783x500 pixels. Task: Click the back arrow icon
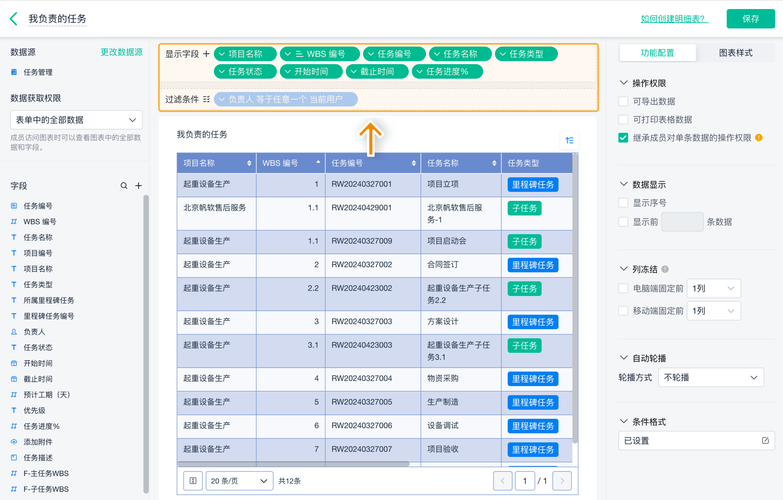point(13,19)
